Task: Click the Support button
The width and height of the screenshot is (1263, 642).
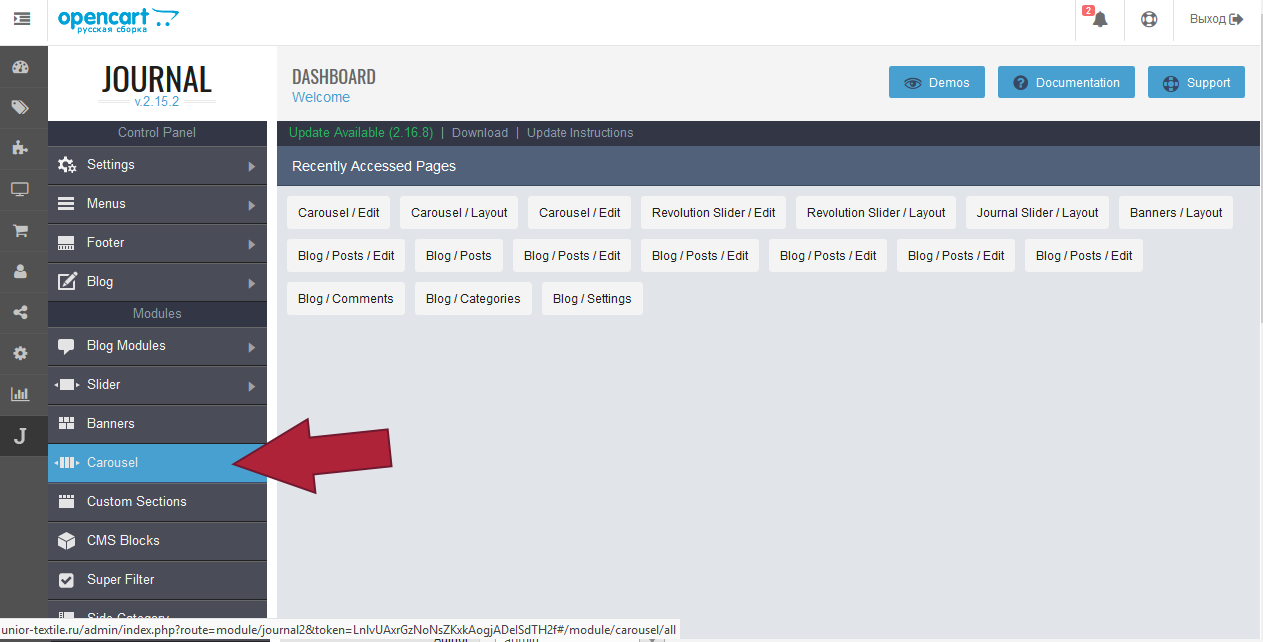Action: coord(1196,83)
